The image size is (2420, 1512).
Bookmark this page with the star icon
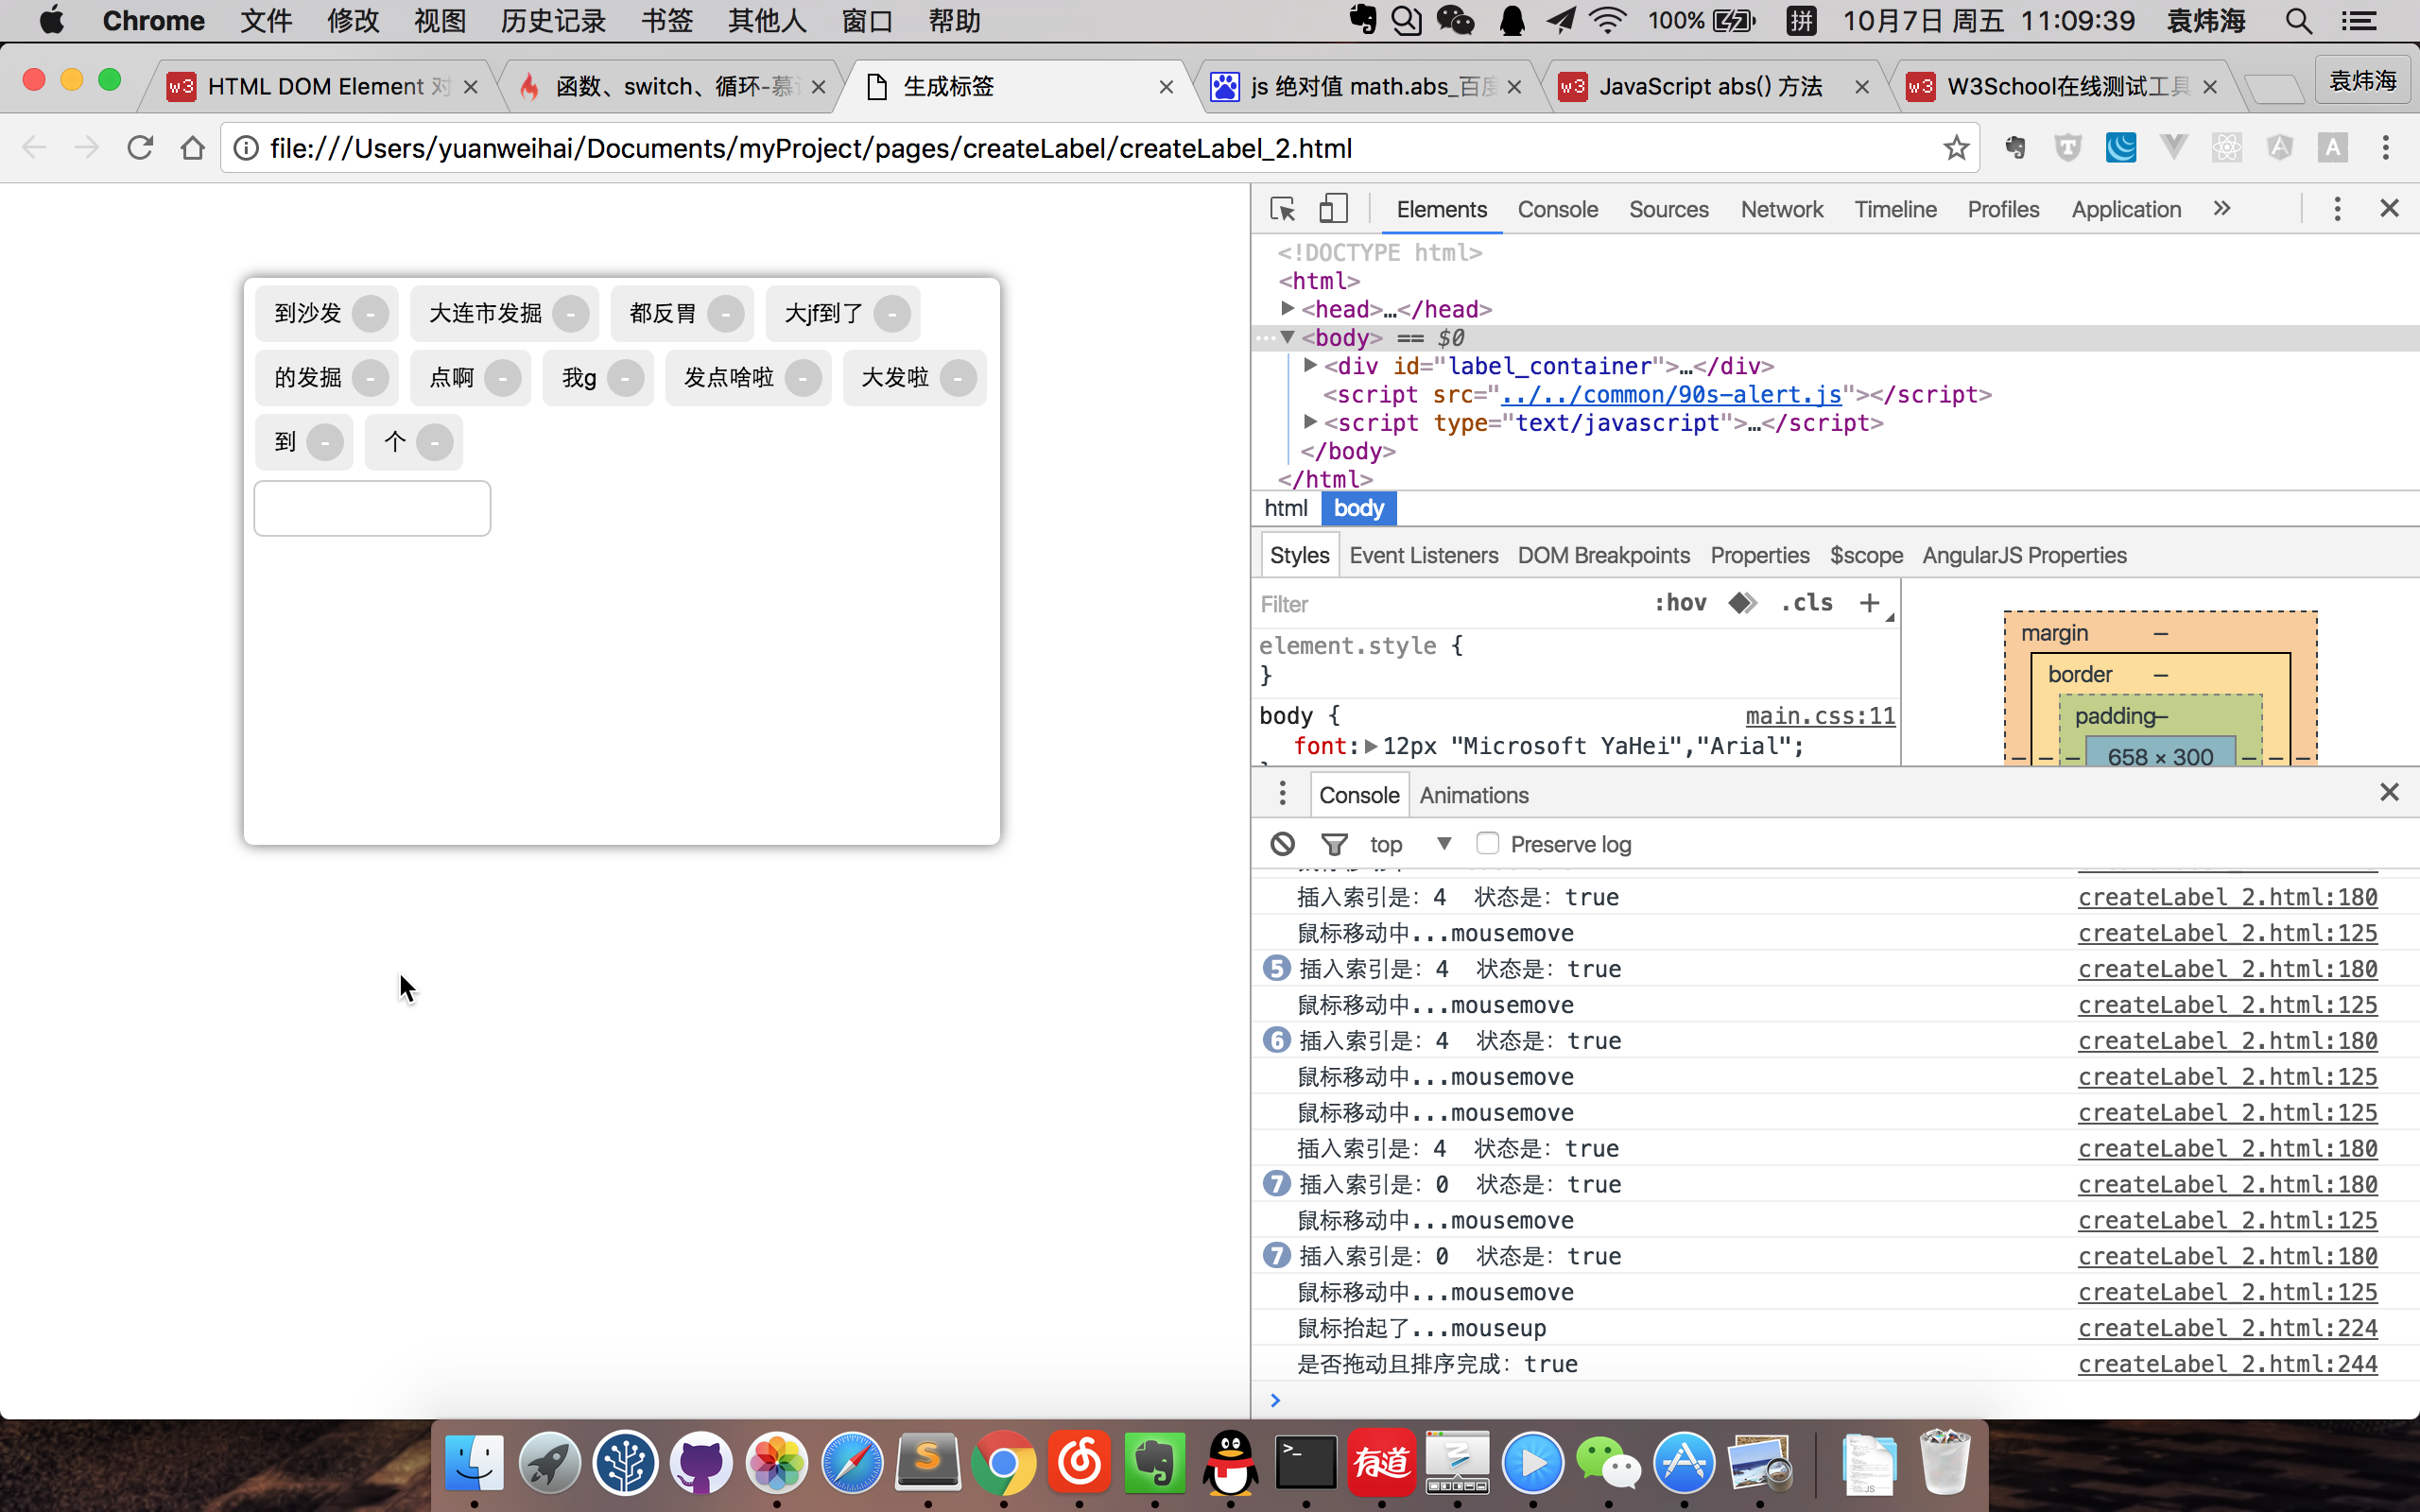pos(1956,148)
